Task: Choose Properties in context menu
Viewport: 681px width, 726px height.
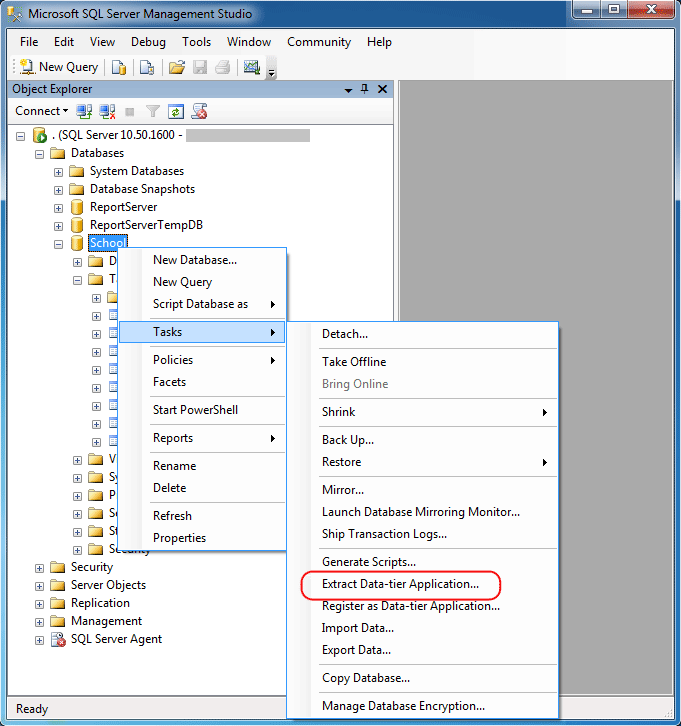Action: click(x=202, y=538)
